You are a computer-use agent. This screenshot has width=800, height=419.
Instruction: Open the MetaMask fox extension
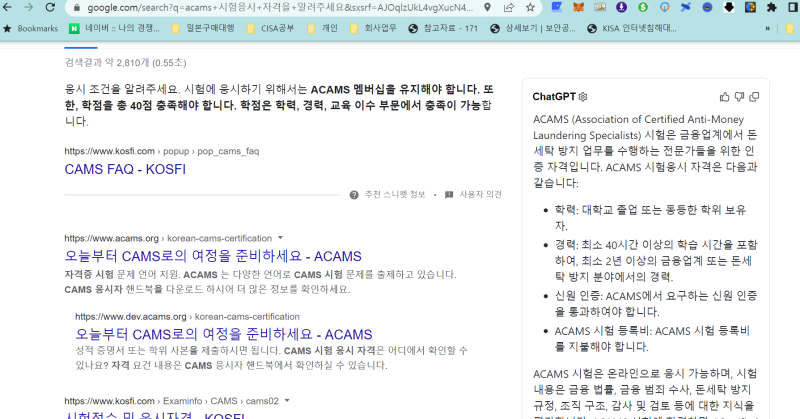pos(579,7)
